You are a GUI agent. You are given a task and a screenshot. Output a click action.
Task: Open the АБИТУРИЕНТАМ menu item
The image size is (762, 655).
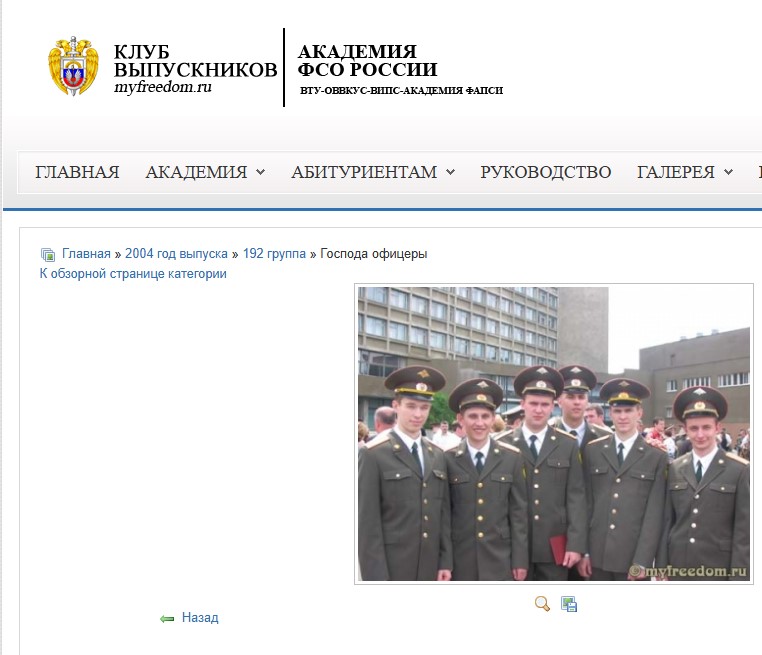point(364,172)
